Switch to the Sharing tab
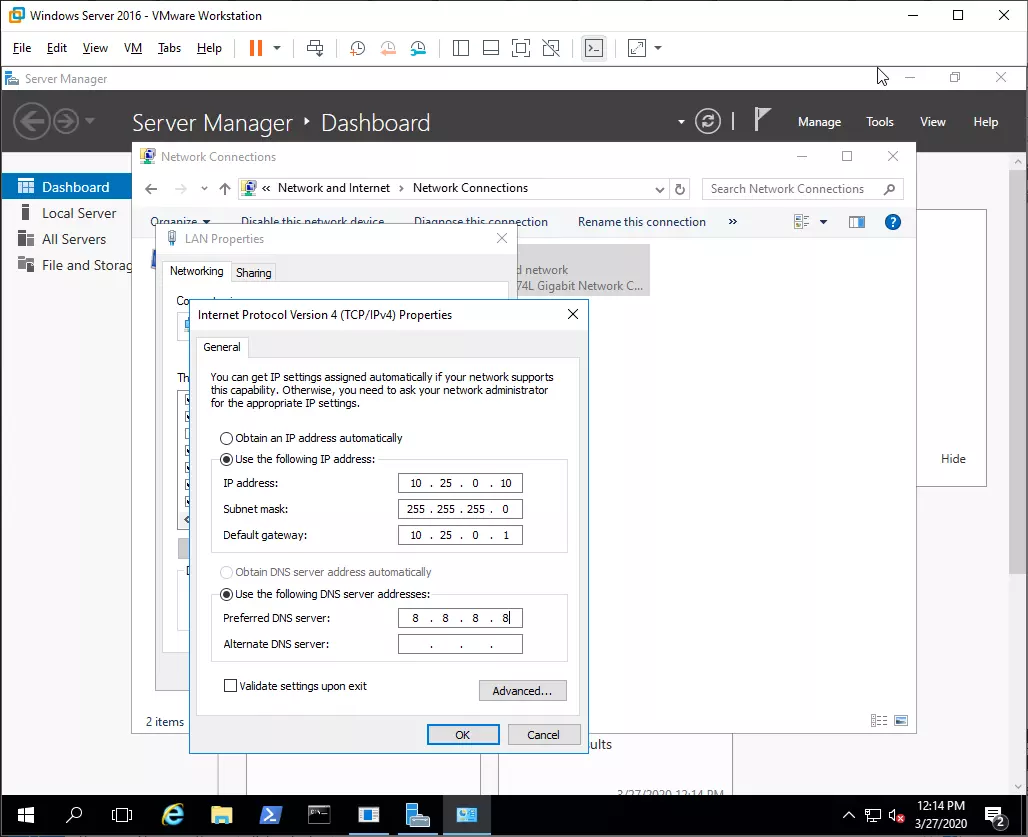Viewport: 1028px width, 837px height. 253,273
